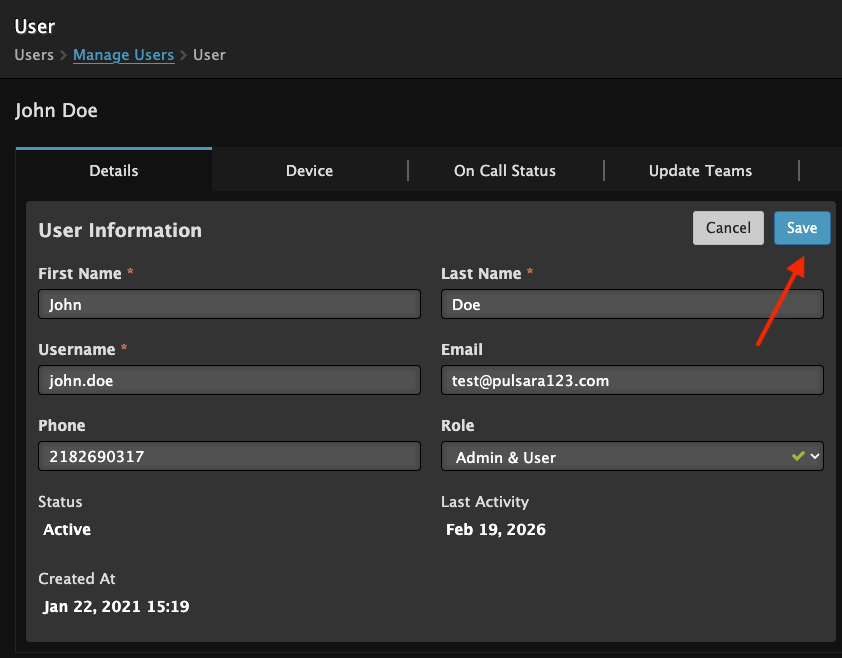
Task: Focus the First Name field containing John
Action: (x=229, y=305)
